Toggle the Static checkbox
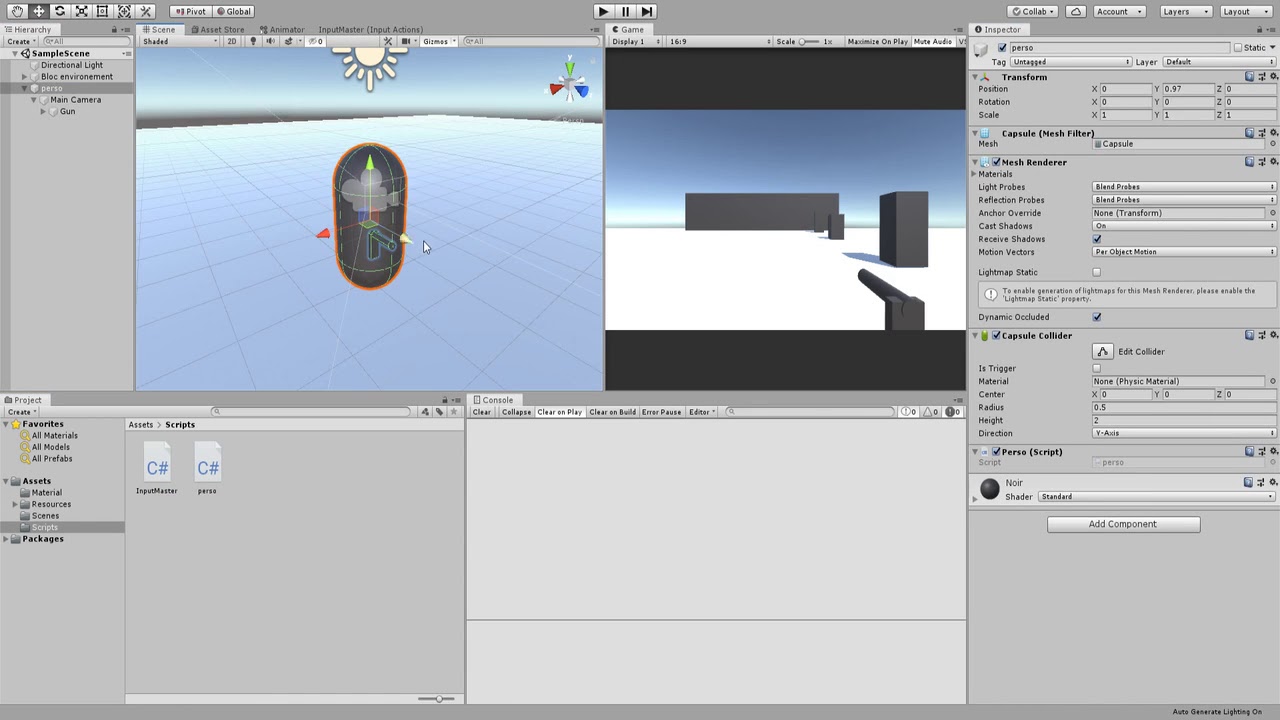The width and height of the screenshot is (1280, 720). click(x=1237, y=48)
